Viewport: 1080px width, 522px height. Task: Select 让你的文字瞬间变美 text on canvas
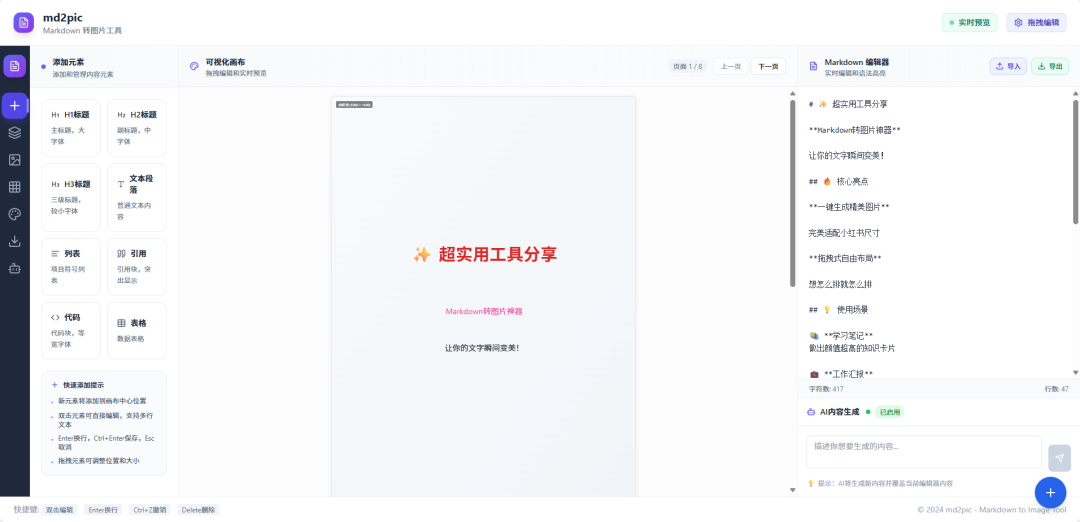[x=482, y=348]
